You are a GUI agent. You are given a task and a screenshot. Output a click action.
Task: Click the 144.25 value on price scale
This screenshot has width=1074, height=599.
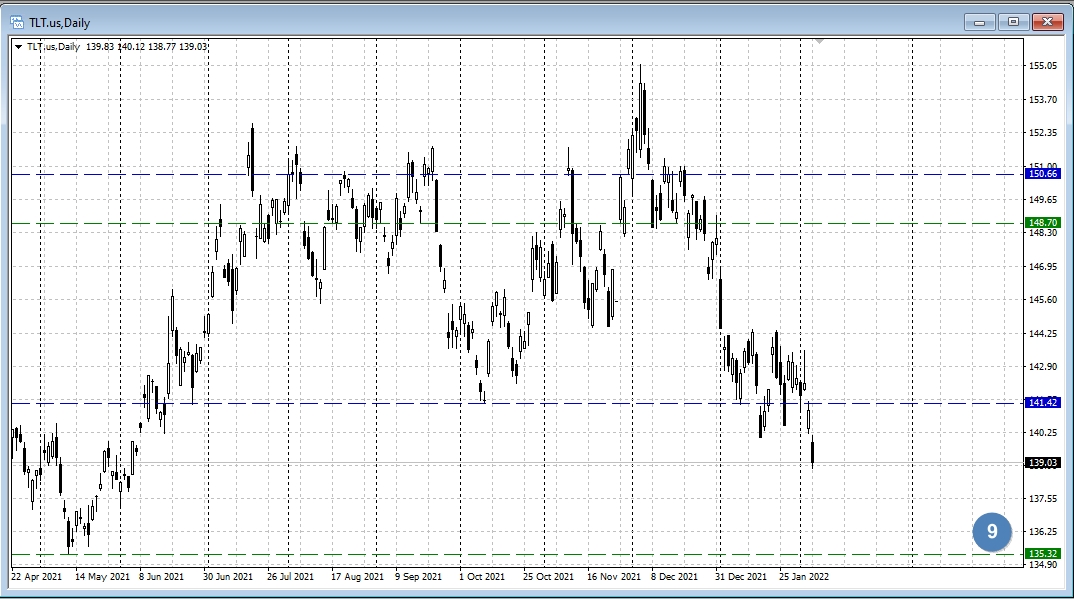tap(1042, 334)
